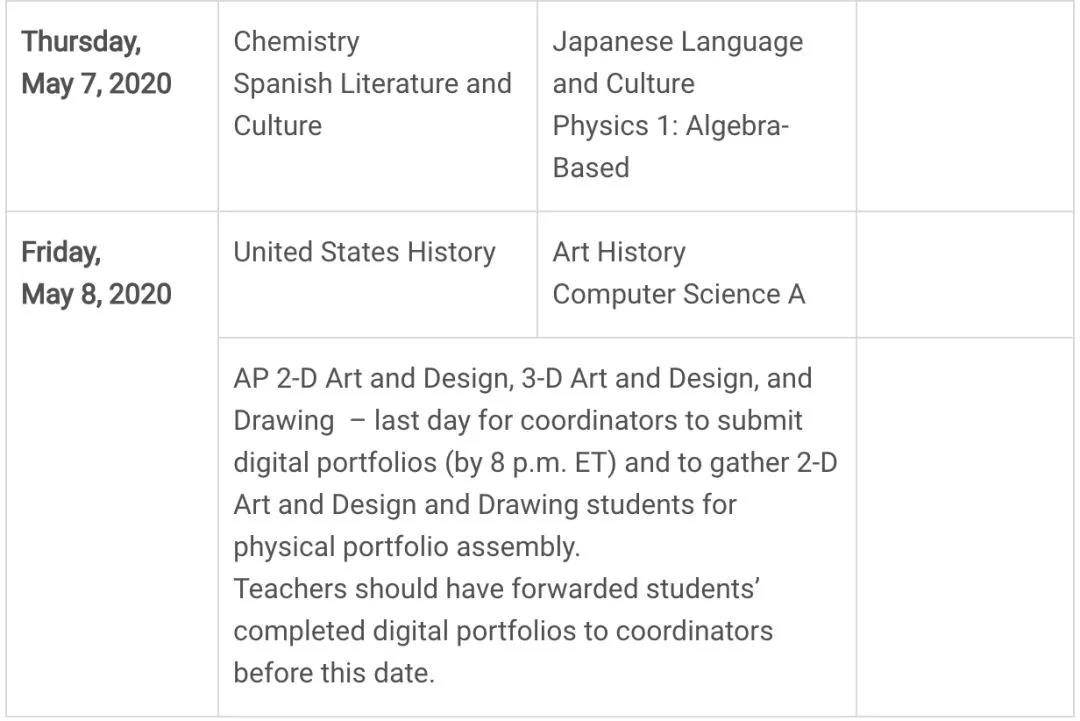Click Drawing – last day for coordinators line
1080x721 pixels.
pos(518,421)
